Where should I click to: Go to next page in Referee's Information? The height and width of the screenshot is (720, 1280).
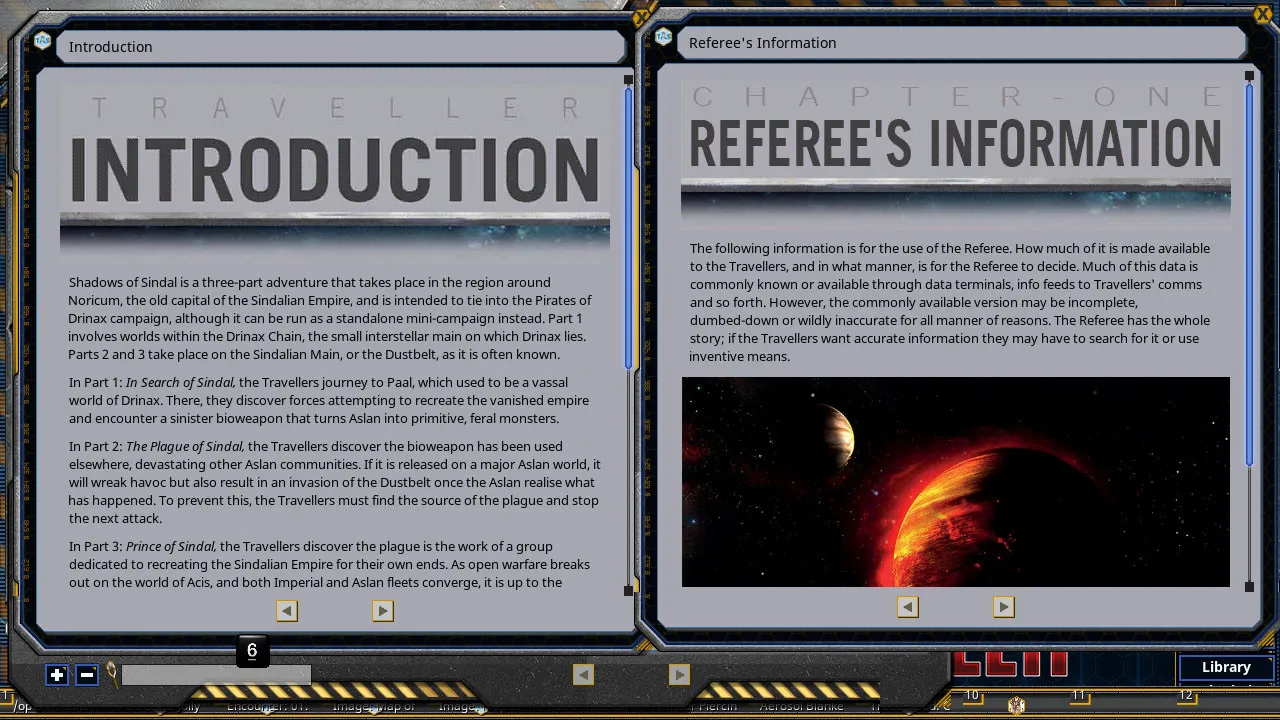1004,607
